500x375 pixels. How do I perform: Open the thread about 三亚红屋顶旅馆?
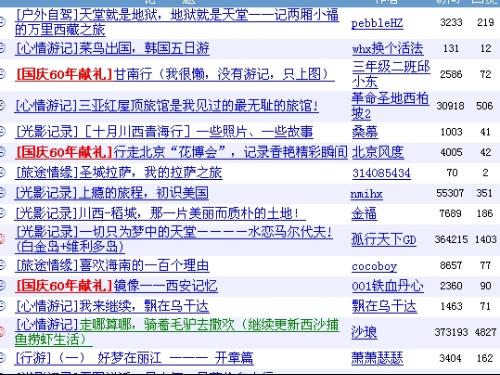[x=167, y=106]
